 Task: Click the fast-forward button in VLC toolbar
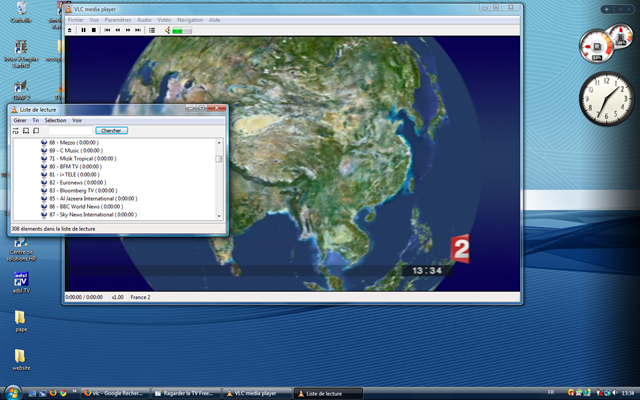click(x=128, y=30)
